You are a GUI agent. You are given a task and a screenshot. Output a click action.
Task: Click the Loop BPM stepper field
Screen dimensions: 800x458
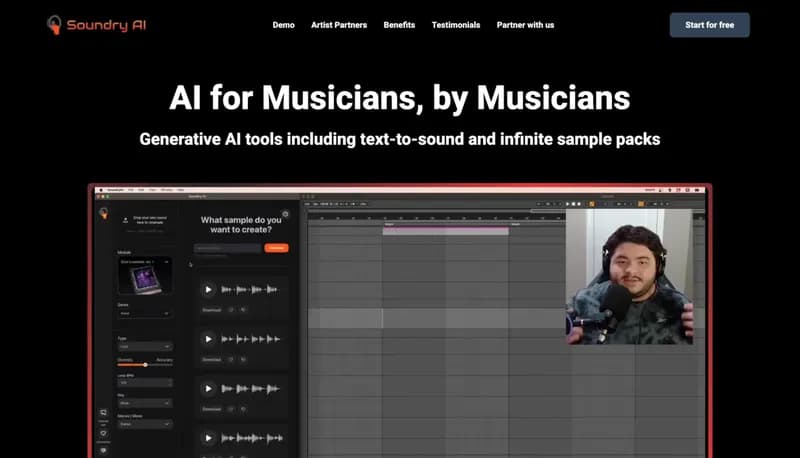pyautogui.click(x=145, y=382)
